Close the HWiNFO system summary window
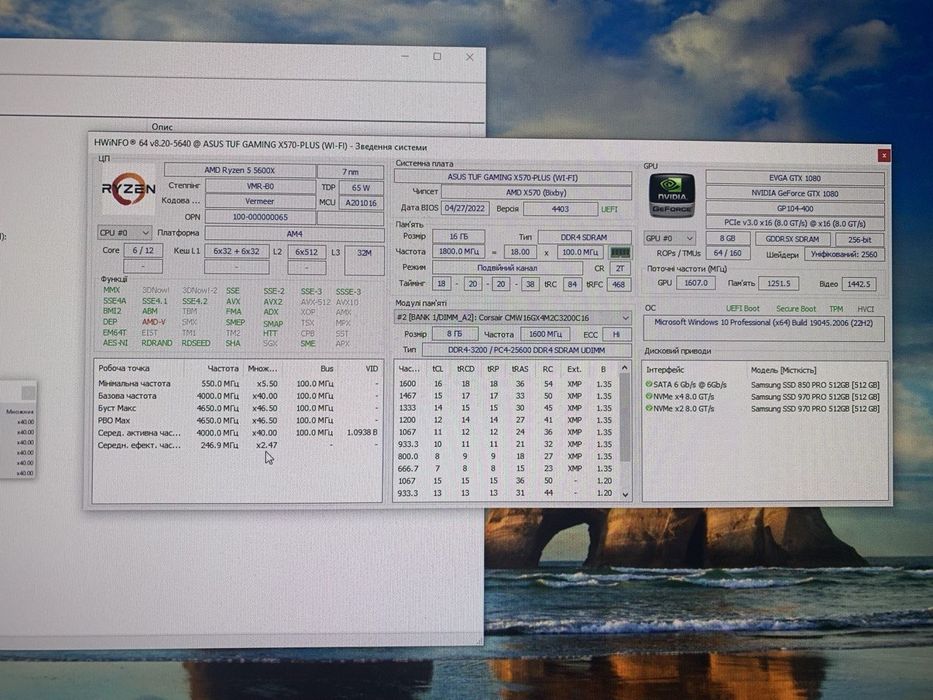933x700 pixels. pyautogui.click(x=884, y=155)
